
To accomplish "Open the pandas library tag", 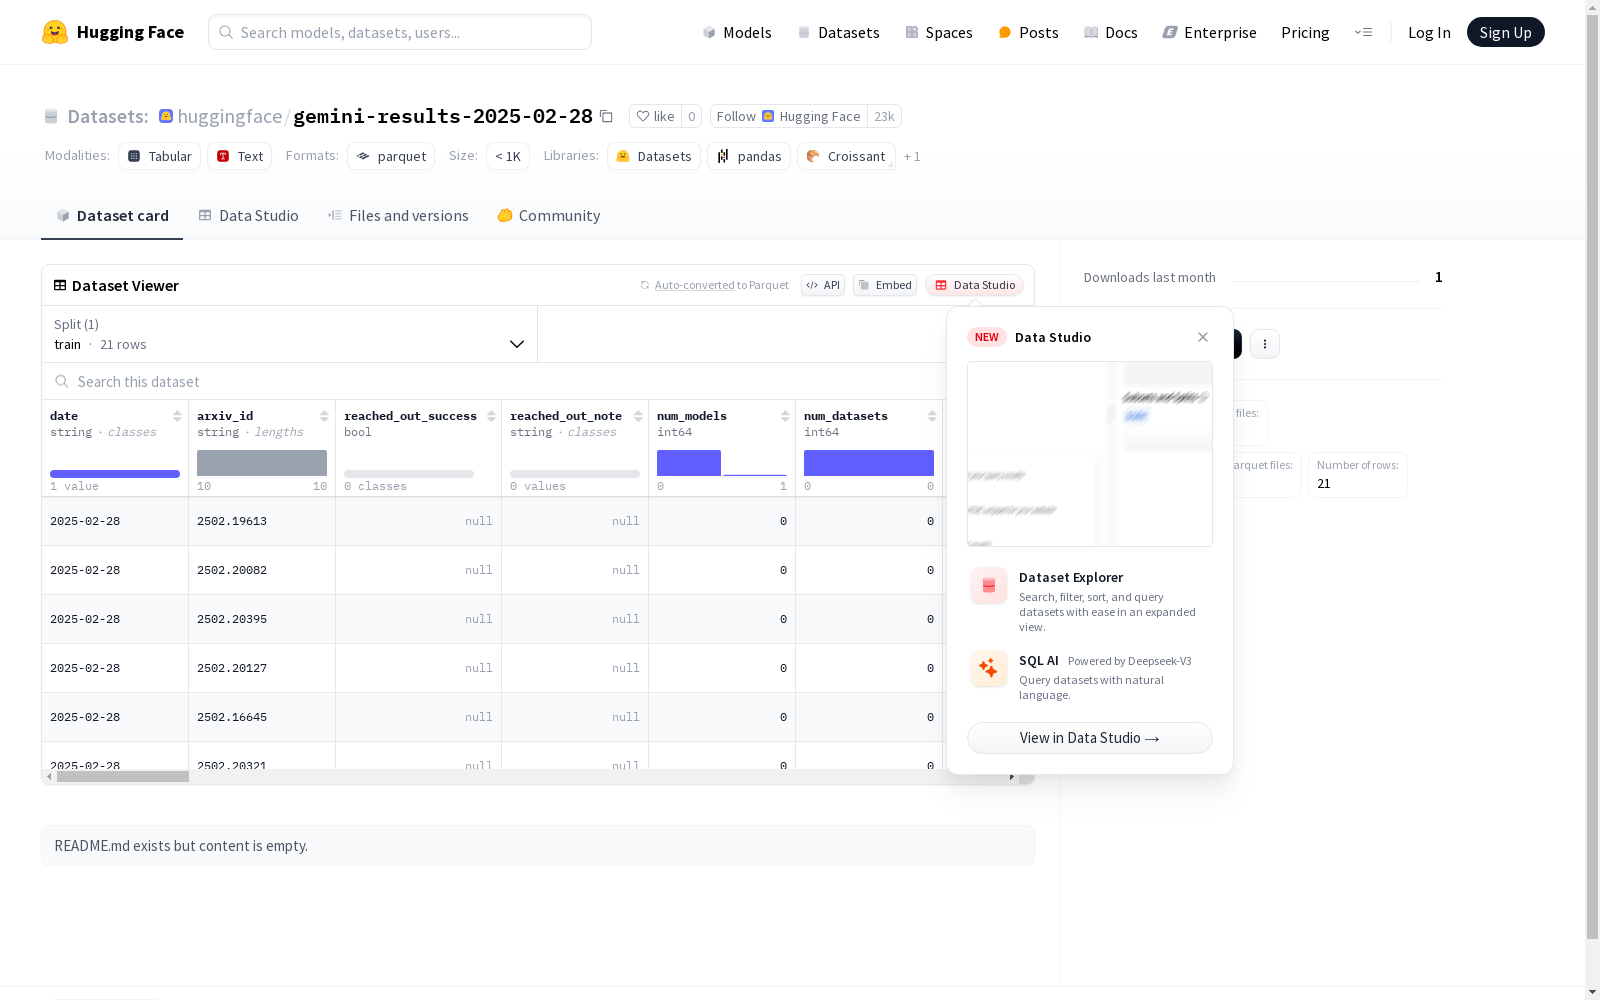I will [x=749, y=156].
